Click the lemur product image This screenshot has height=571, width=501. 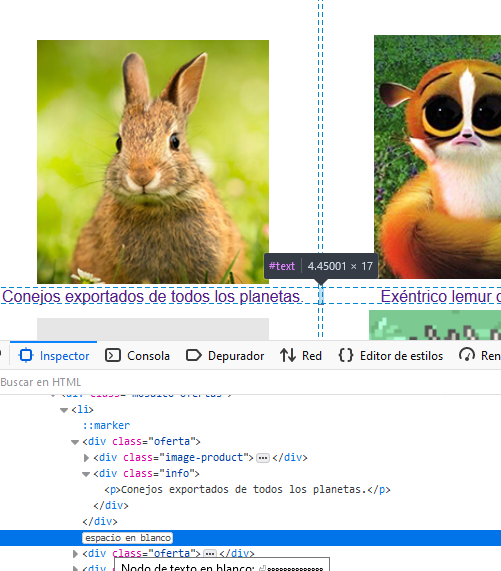click(437, 157)
